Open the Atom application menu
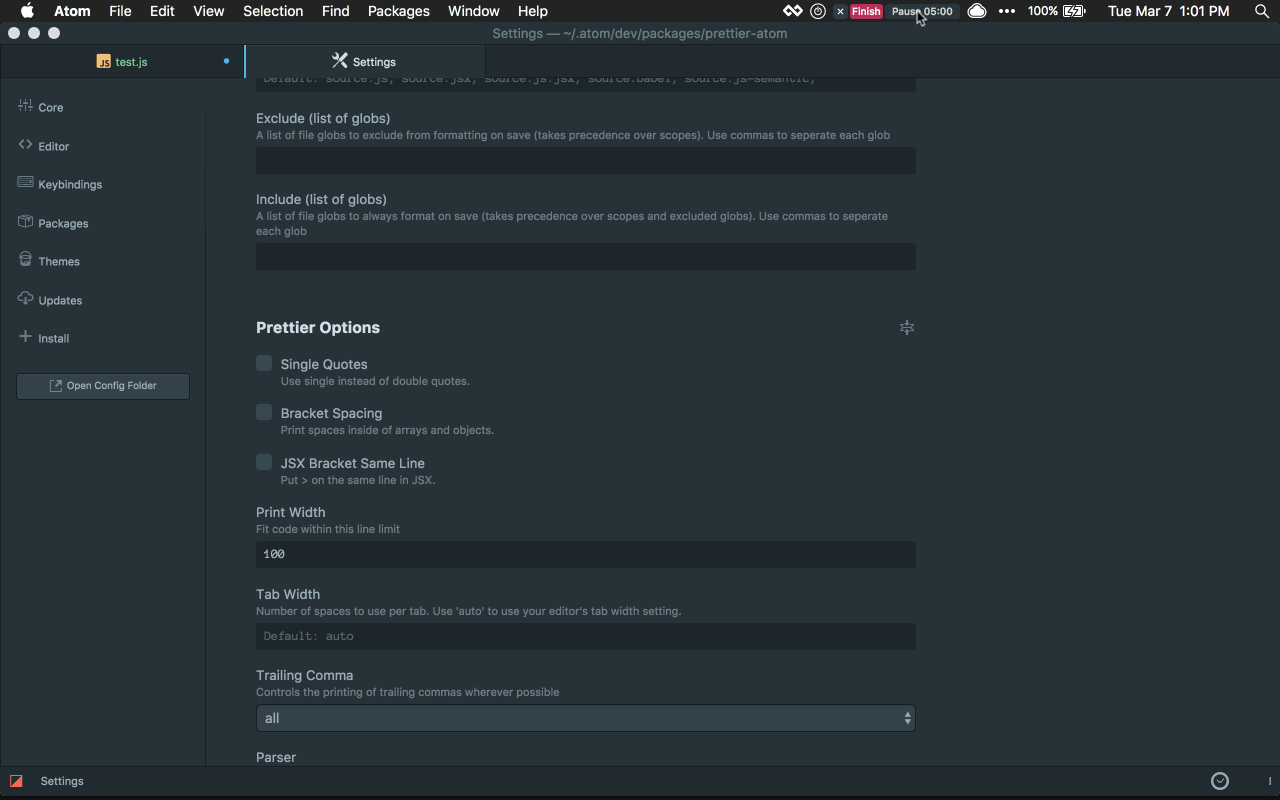 click(x=72, y=11)
